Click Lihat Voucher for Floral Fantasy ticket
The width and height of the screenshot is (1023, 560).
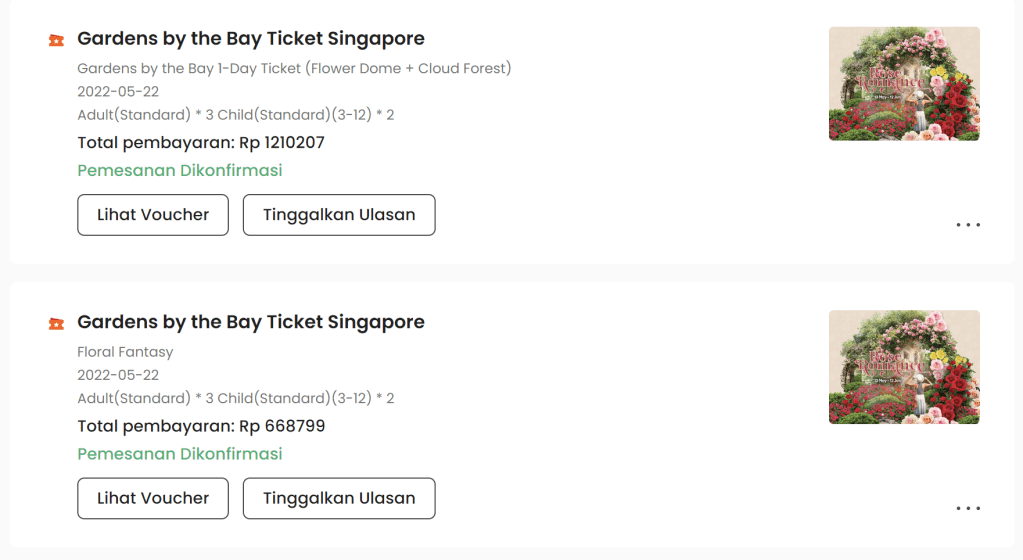click(x=153, y=498)
